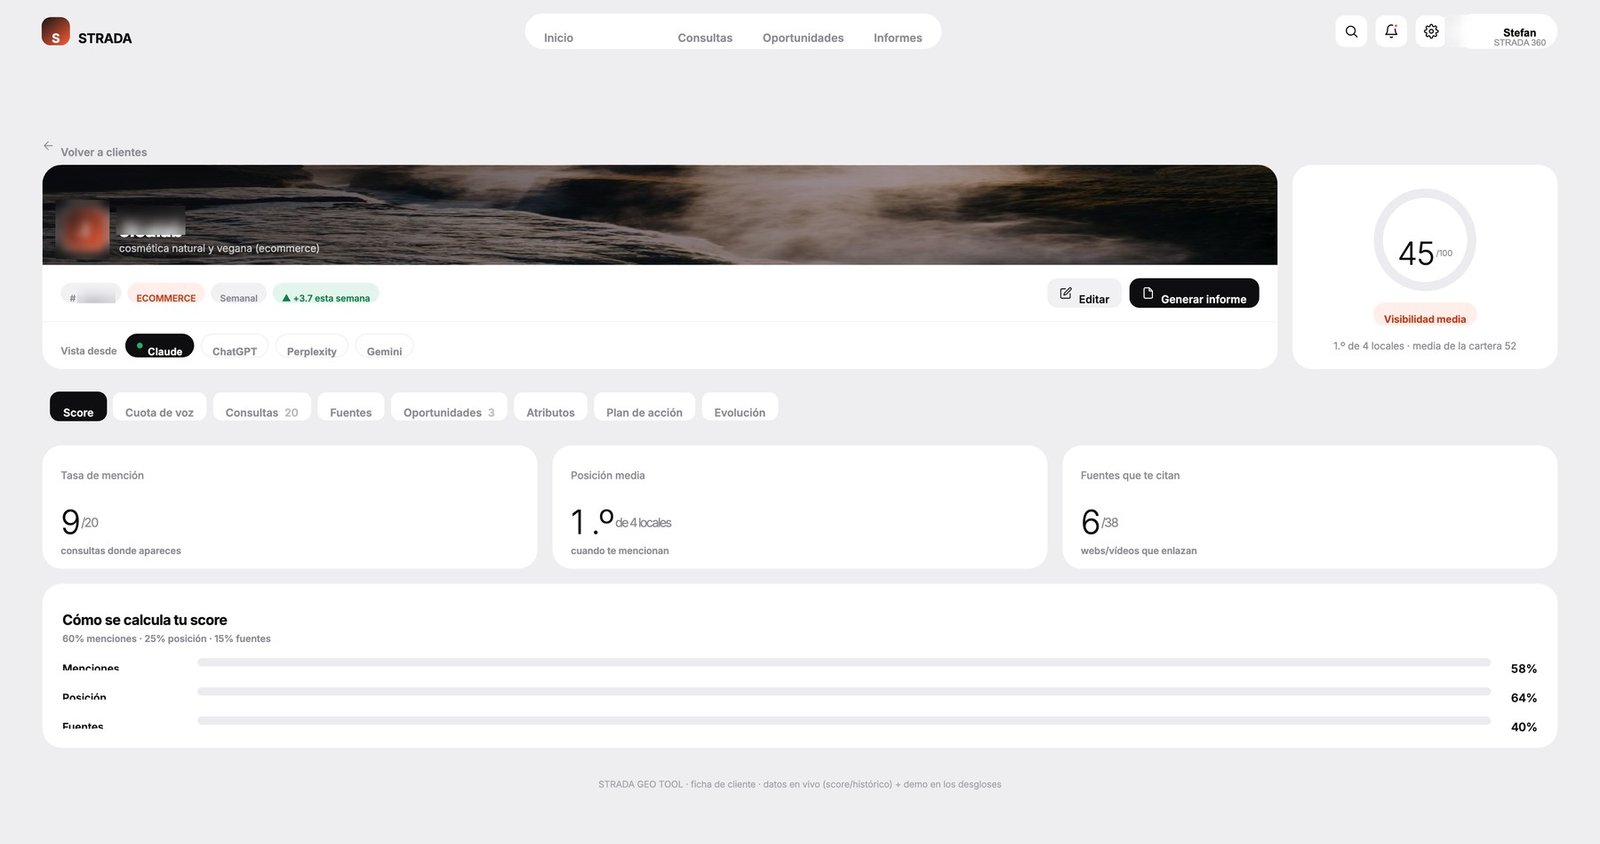The height and width of the screenshot is (844, 1600).
Task: Open the Consultas 20 tab
Action: click(262, 407)
